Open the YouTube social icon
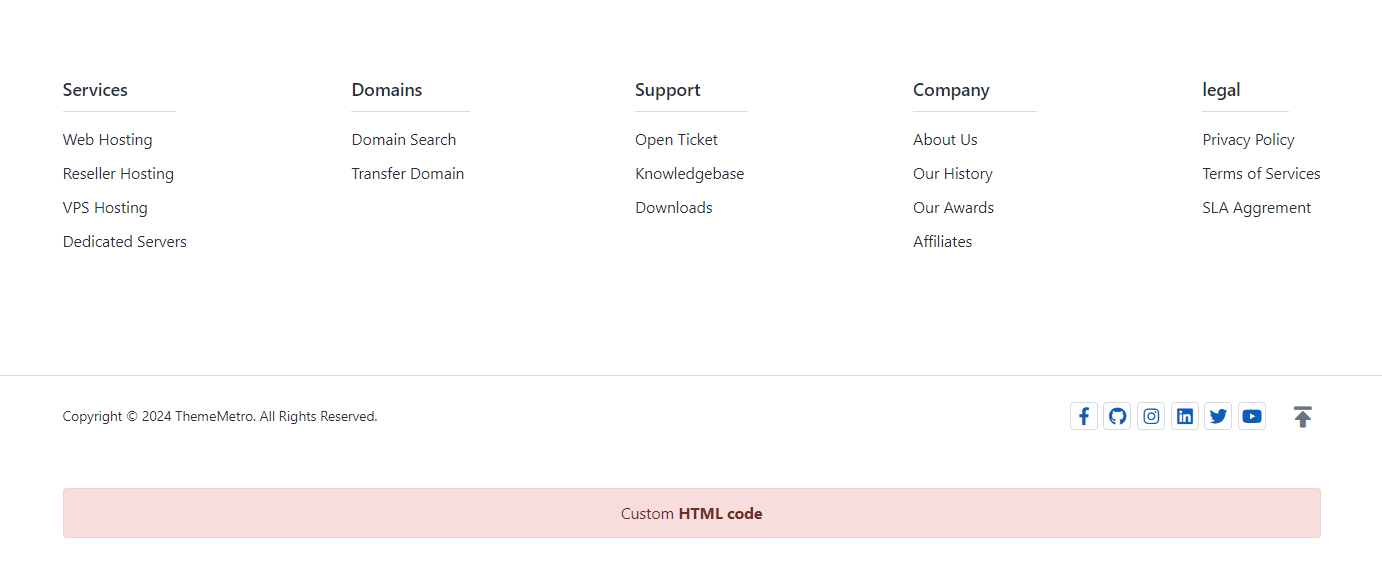Screen dimensions: 1382x570 [1252, 416]
